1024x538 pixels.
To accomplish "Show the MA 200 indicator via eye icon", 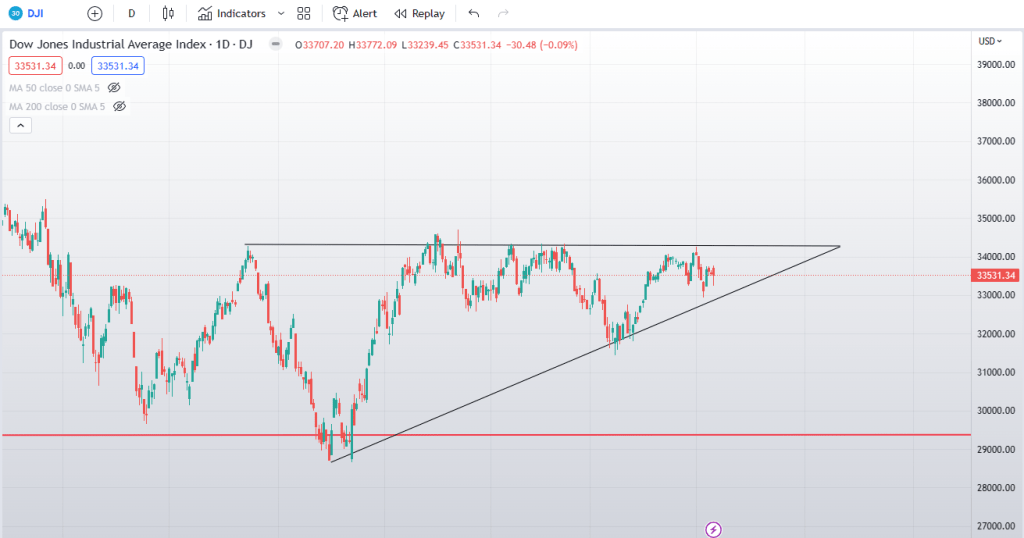I will click(119, 106).
